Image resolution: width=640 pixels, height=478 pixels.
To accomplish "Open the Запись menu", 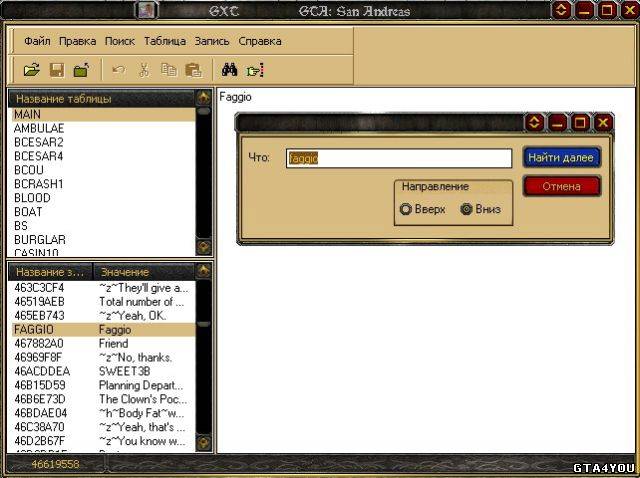I will [212, 41].
